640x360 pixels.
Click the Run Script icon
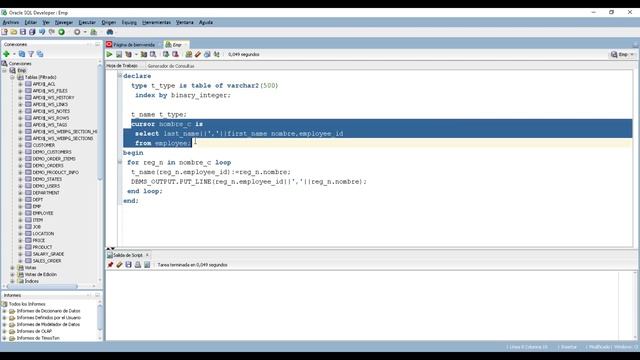point(119,54)
